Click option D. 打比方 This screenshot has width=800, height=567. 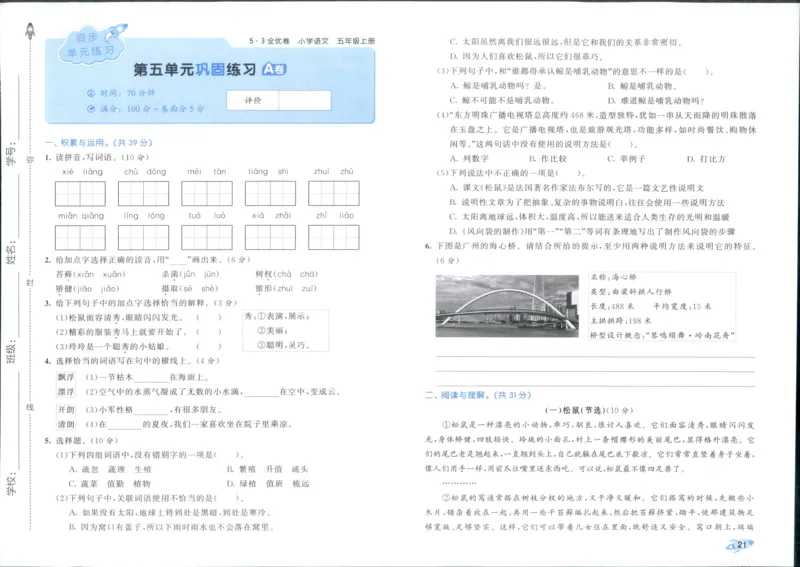click(706, 159)
